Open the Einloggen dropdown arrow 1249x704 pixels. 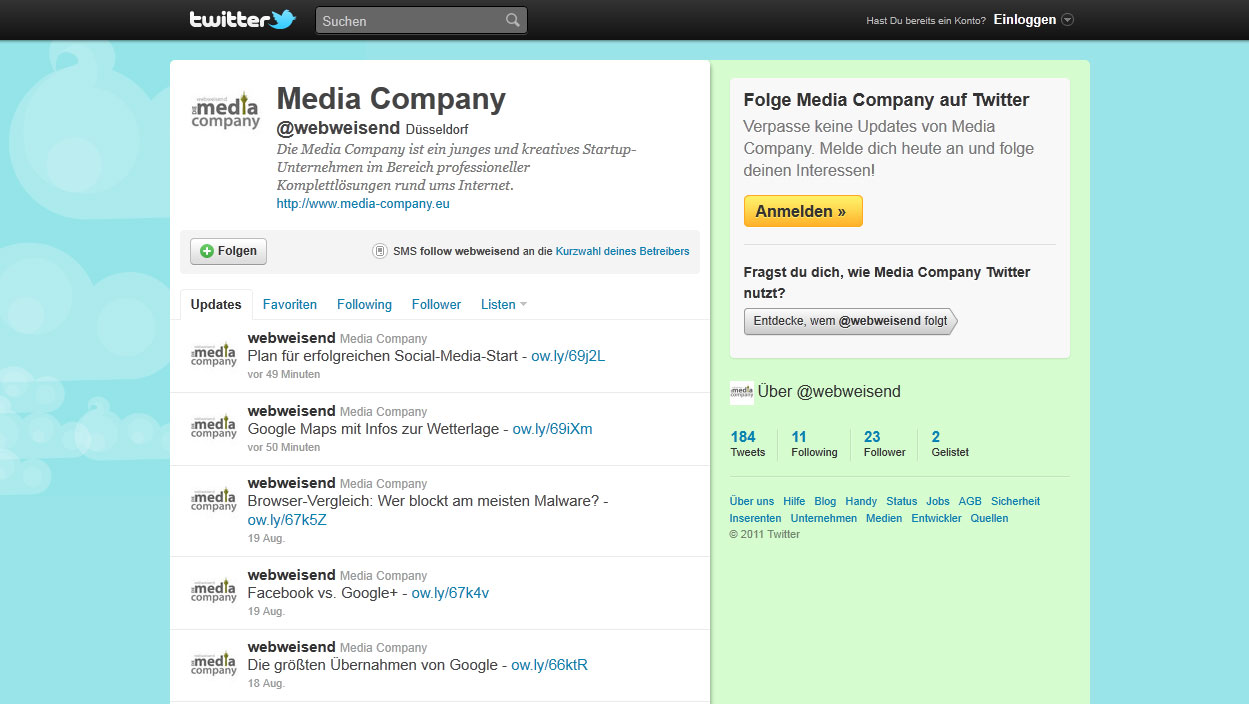(1067, 20)
